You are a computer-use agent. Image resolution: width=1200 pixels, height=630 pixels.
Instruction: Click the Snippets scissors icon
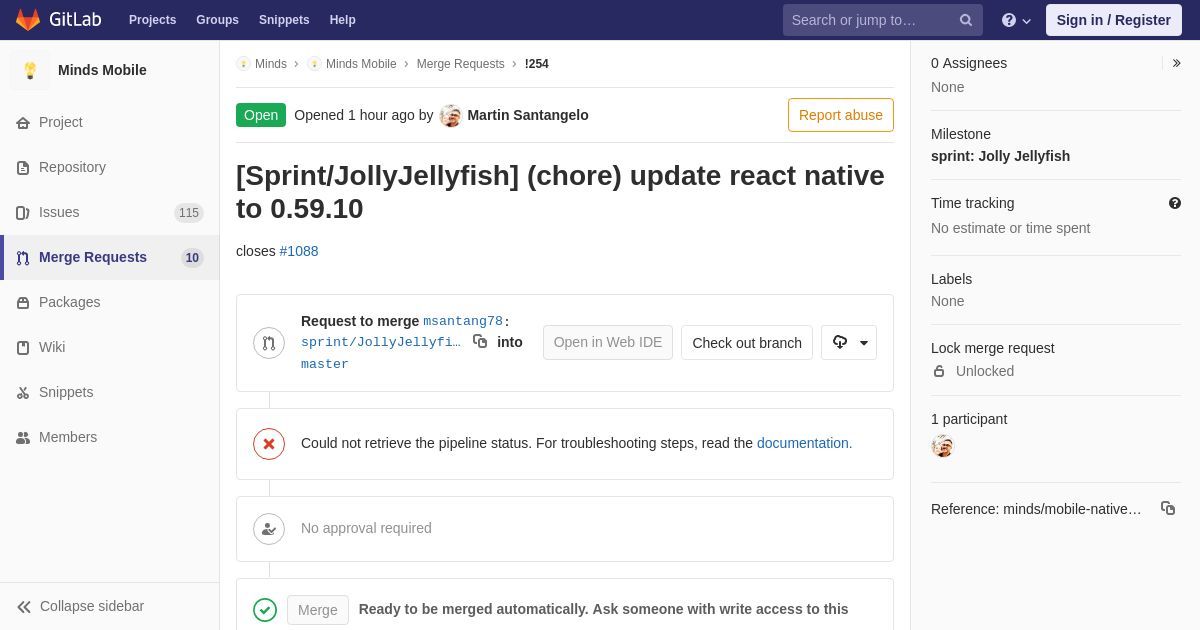(x=23, y=393)
